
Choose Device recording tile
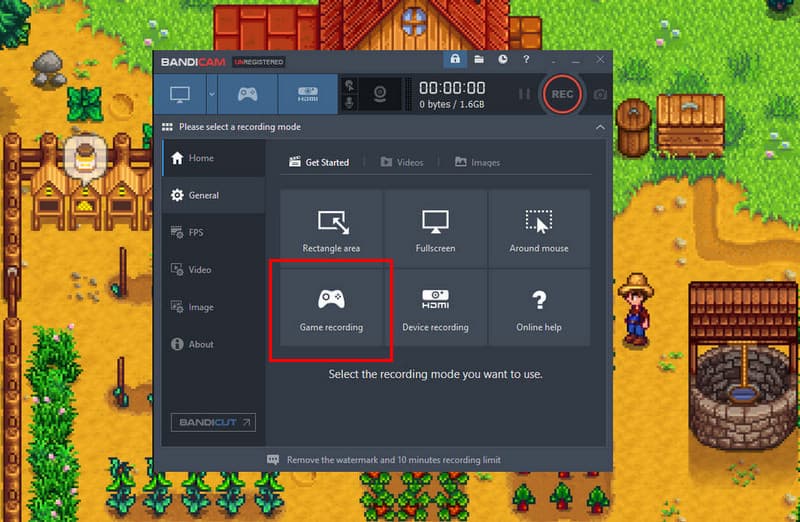click(435, 308)
